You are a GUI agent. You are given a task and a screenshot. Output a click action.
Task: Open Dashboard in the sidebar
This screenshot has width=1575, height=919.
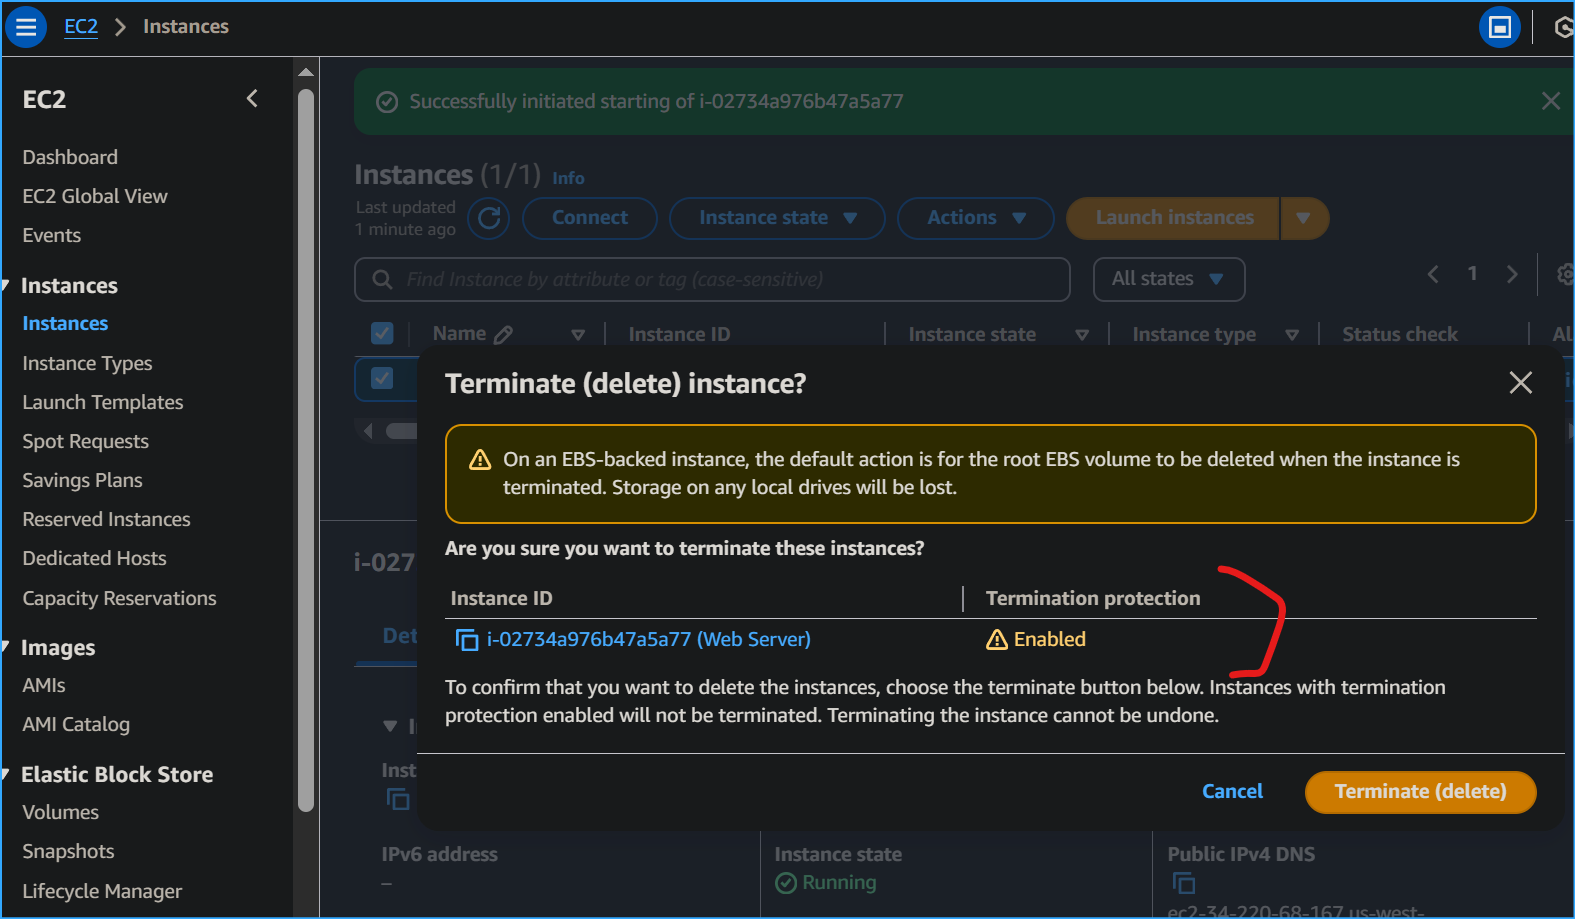(70, 157)
